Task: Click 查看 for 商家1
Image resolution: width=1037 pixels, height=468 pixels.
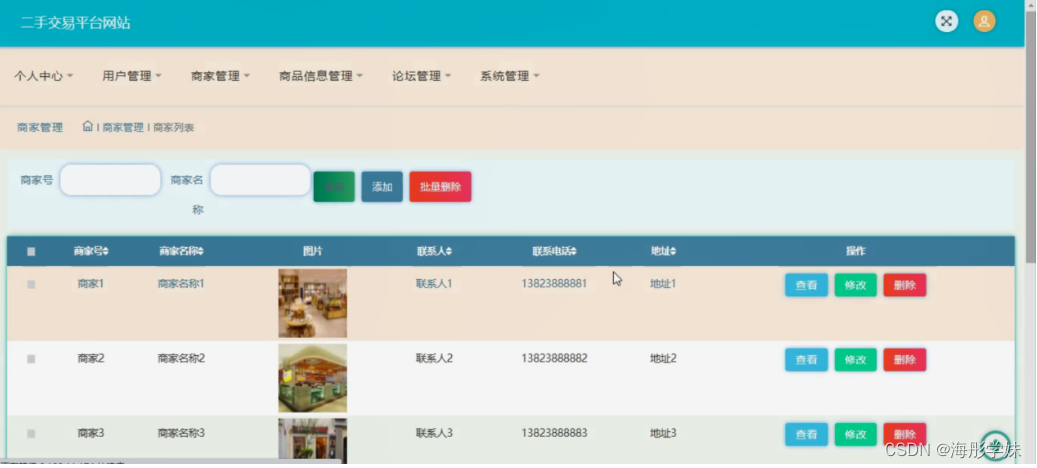Action: pyautogui.click(x=806, y=285)
